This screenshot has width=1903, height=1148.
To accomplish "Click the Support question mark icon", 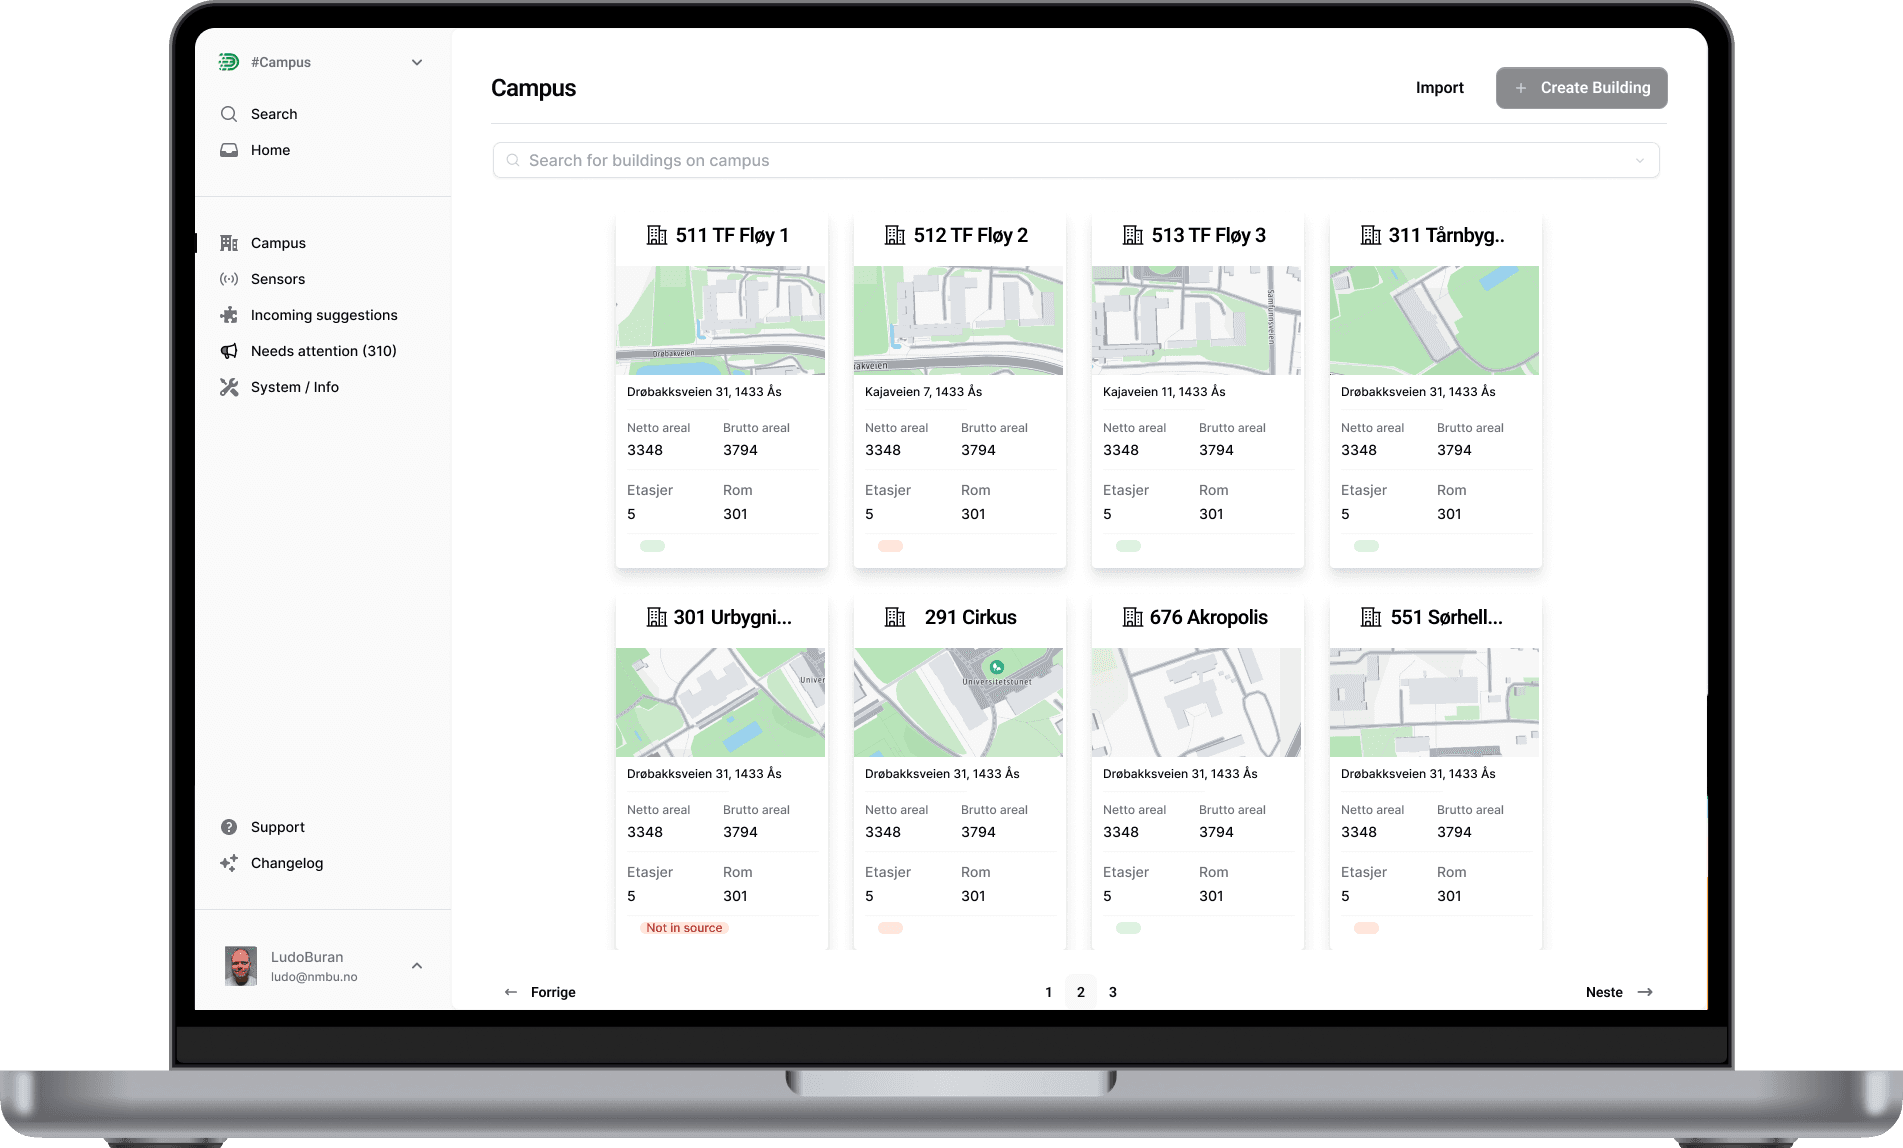I will click(x=229, y=827).
